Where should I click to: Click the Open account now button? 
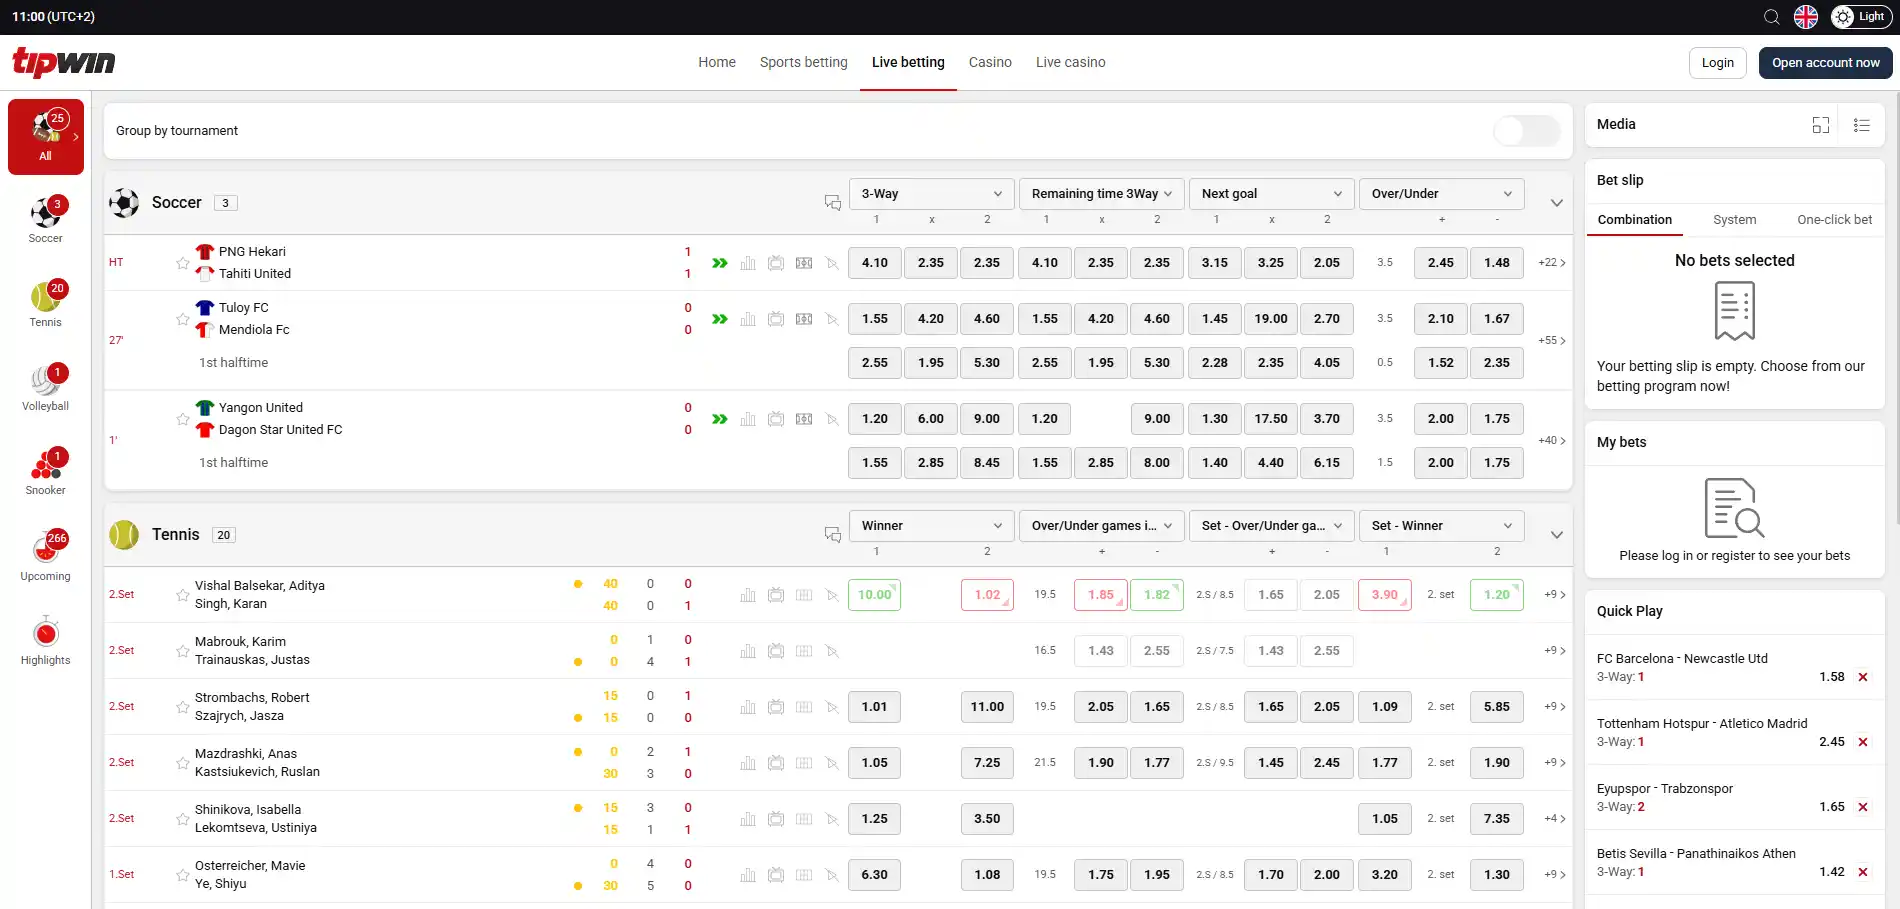1825,63
